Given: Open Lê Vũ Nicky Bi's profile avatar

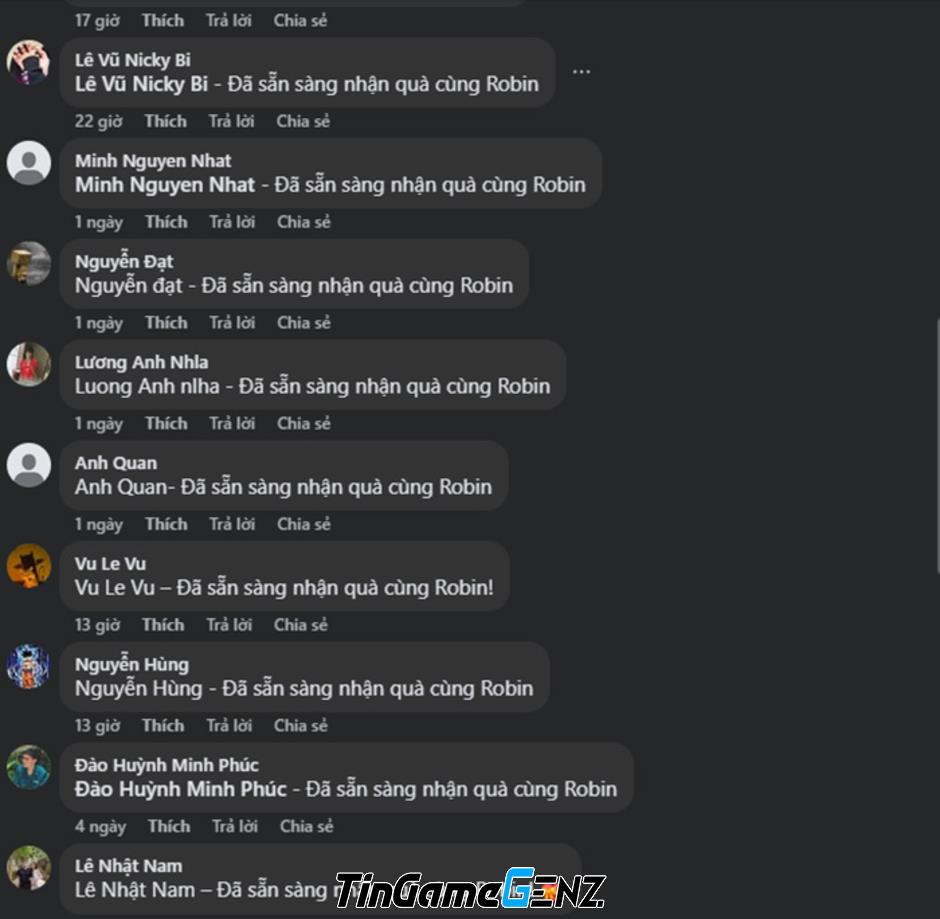Looking at the screenshot, I should (x=28, y=62).
